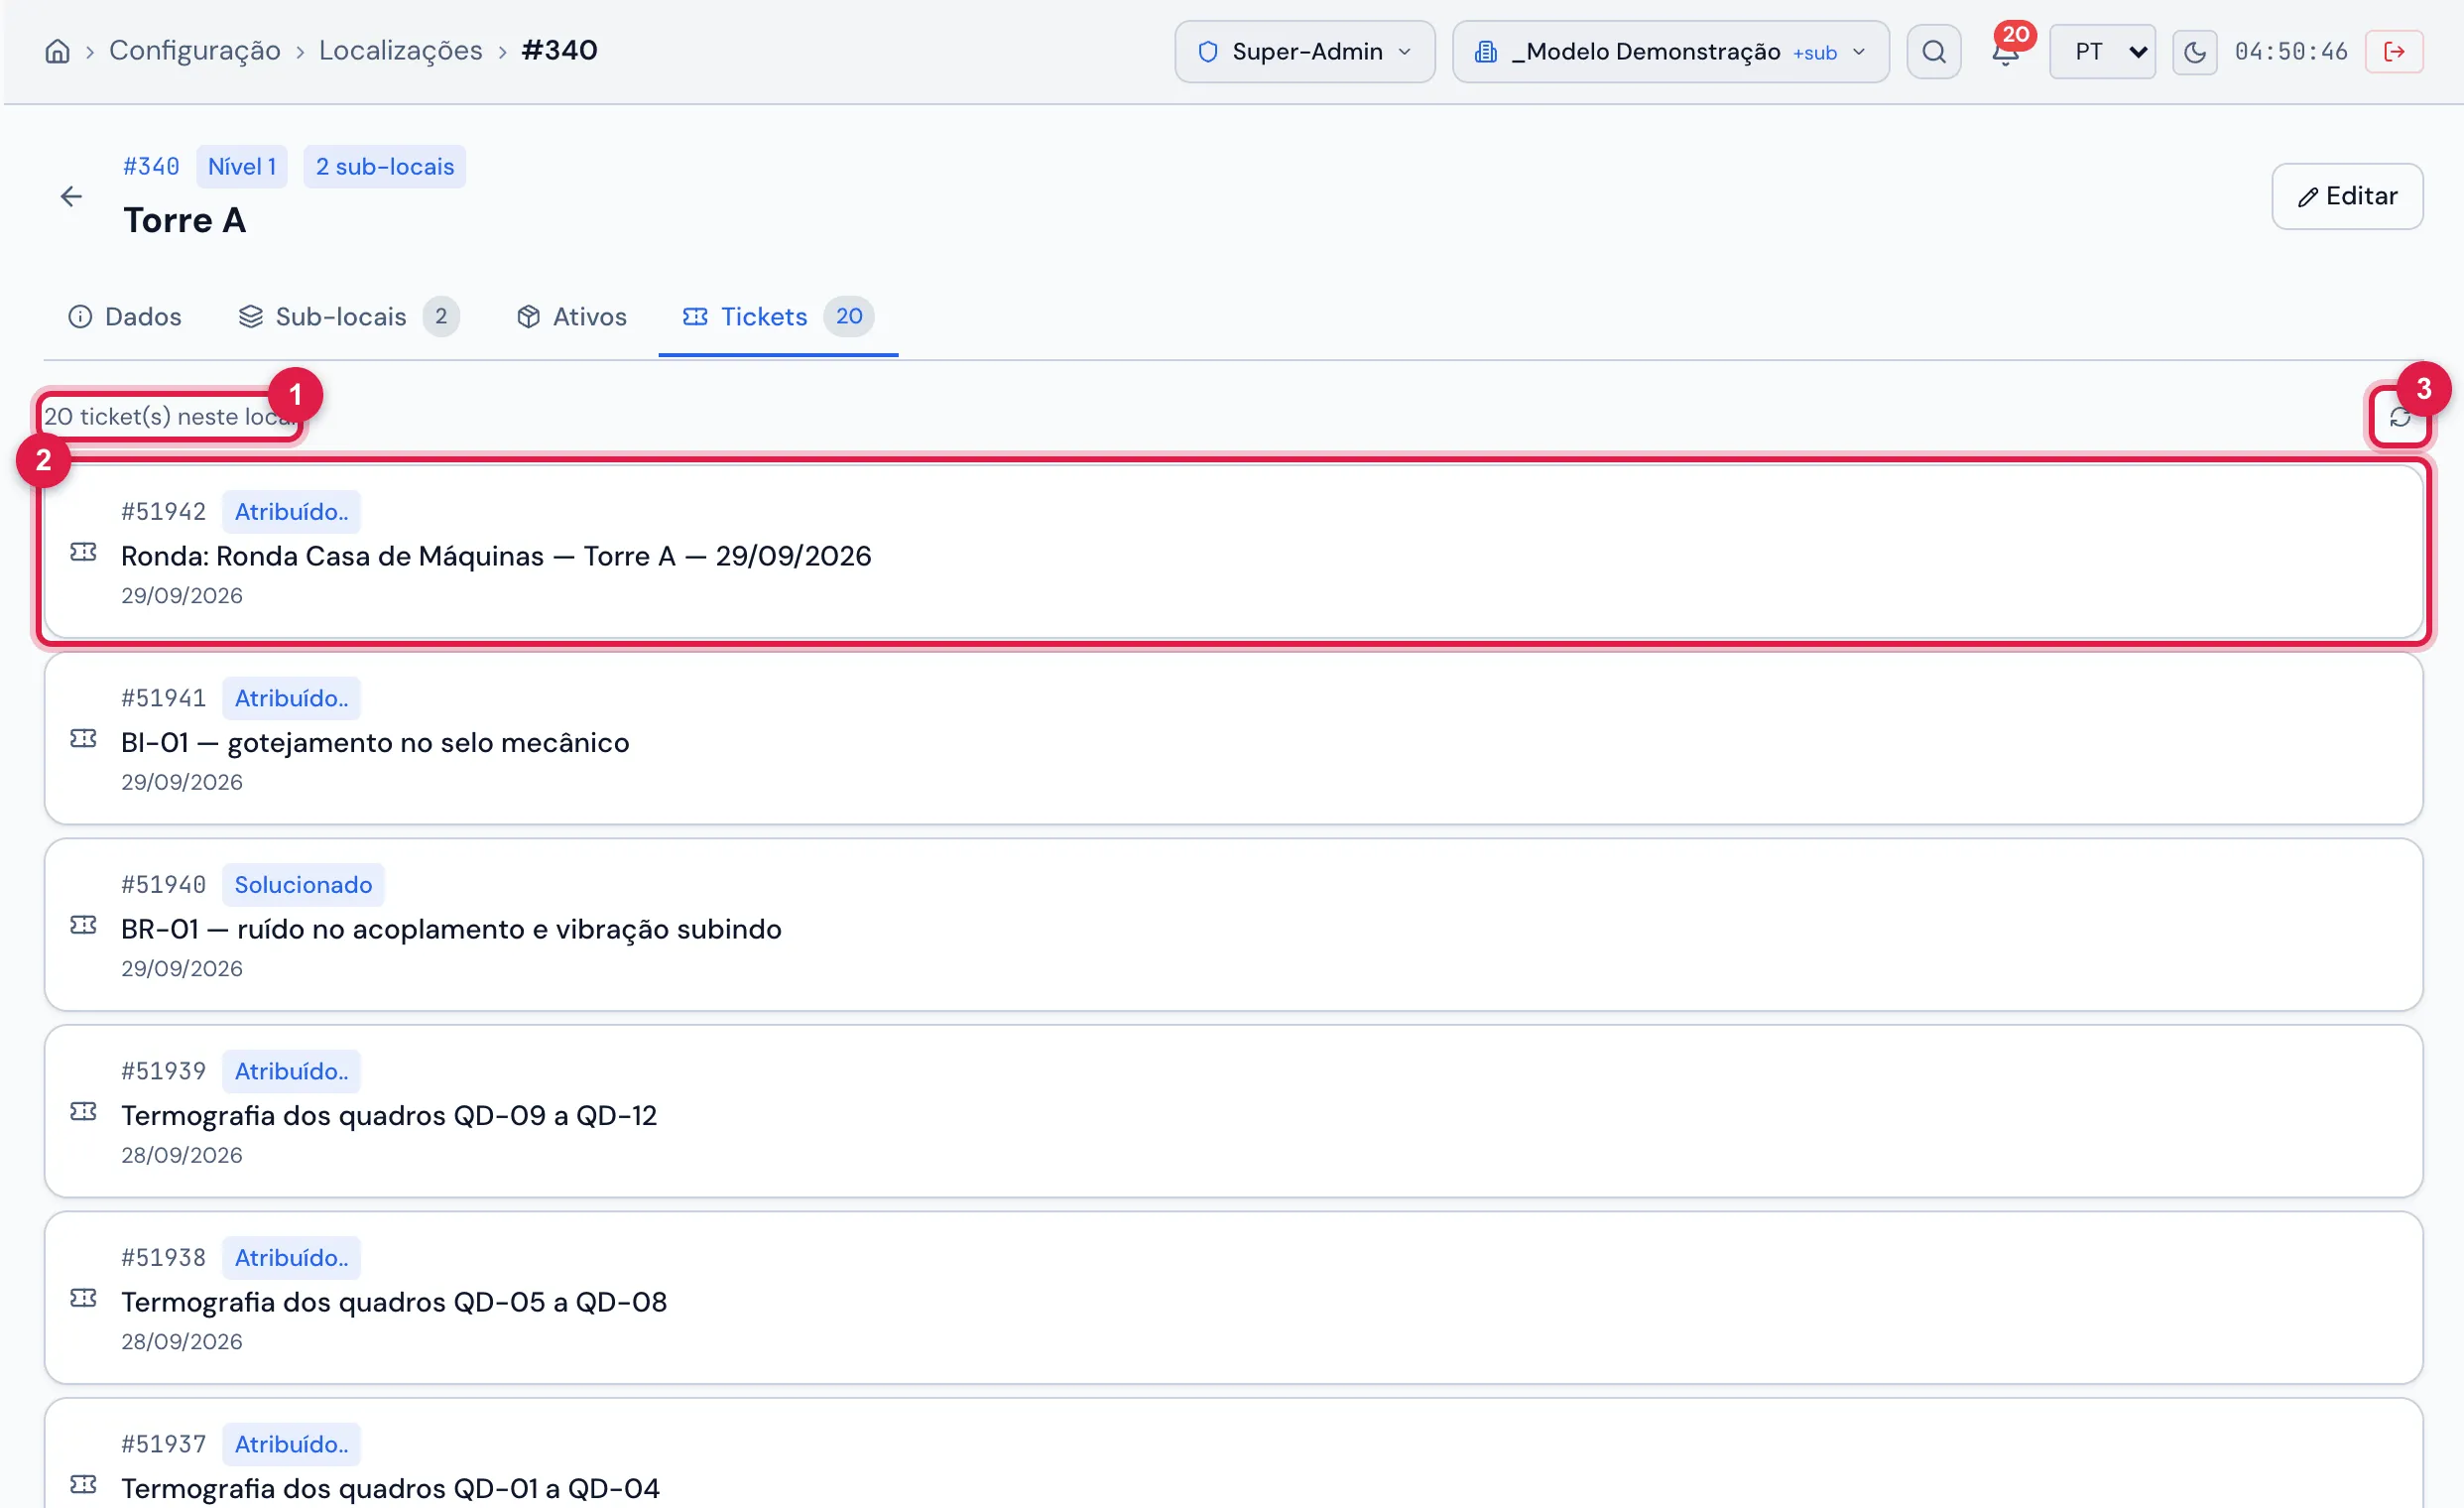Click ticket icon of #51937 card

click(x=84, y=1484)
